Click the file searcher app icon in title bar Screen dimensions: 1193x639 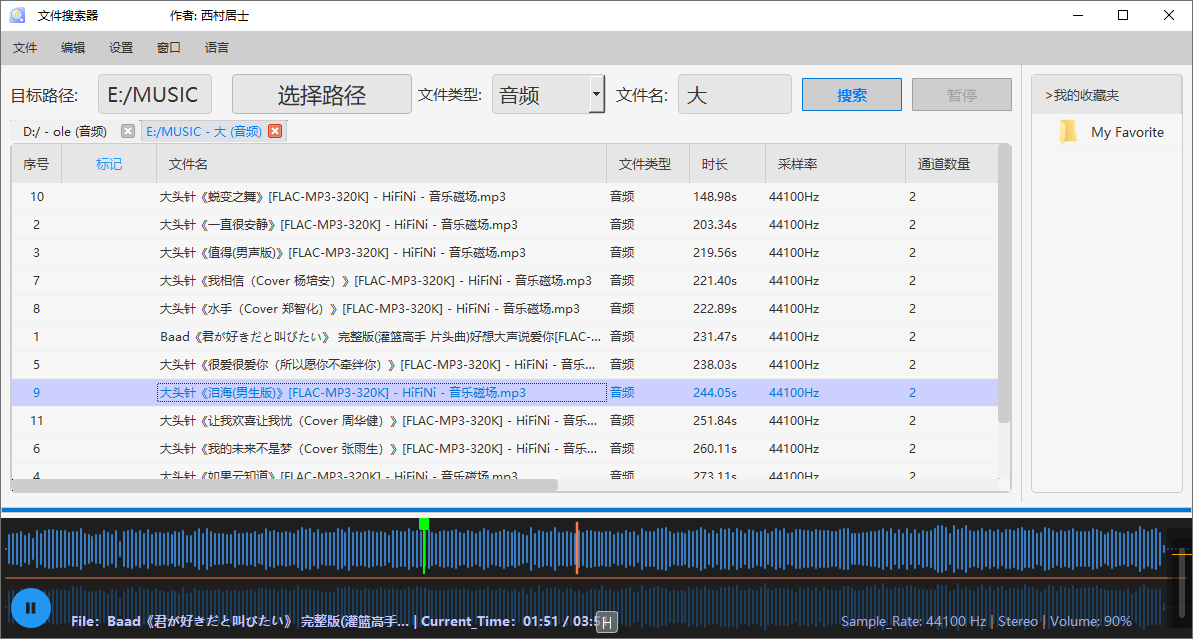click(17, 15)
